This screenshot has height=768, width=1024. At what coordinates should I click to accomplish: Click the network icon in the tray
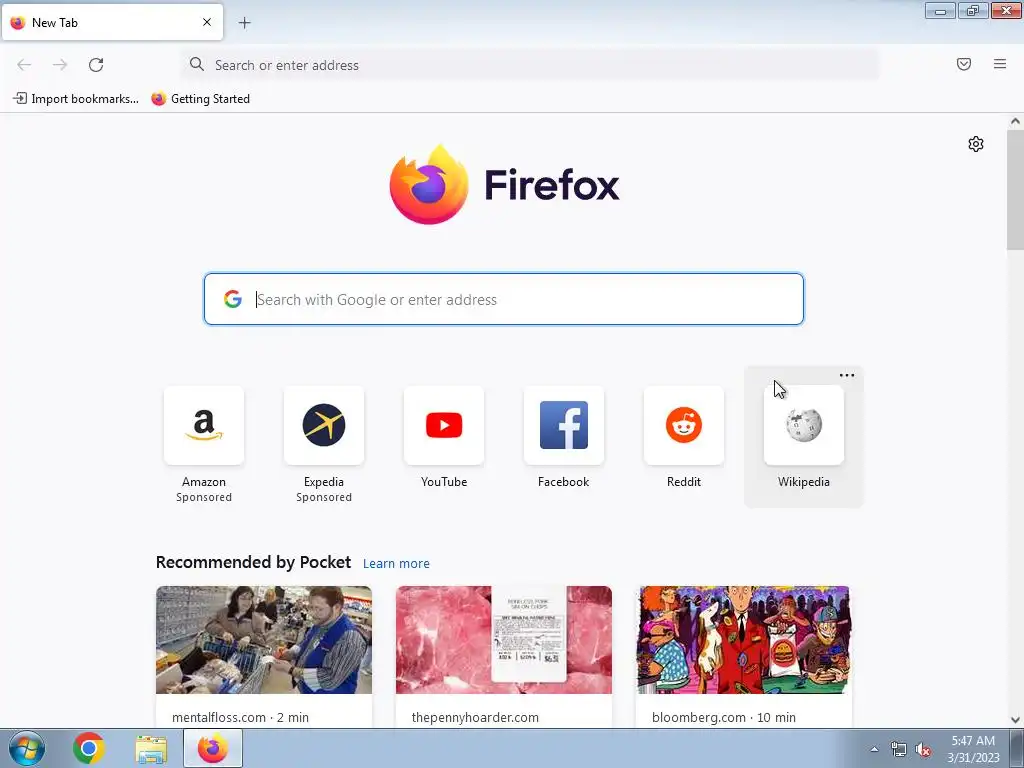click(899, 749)
